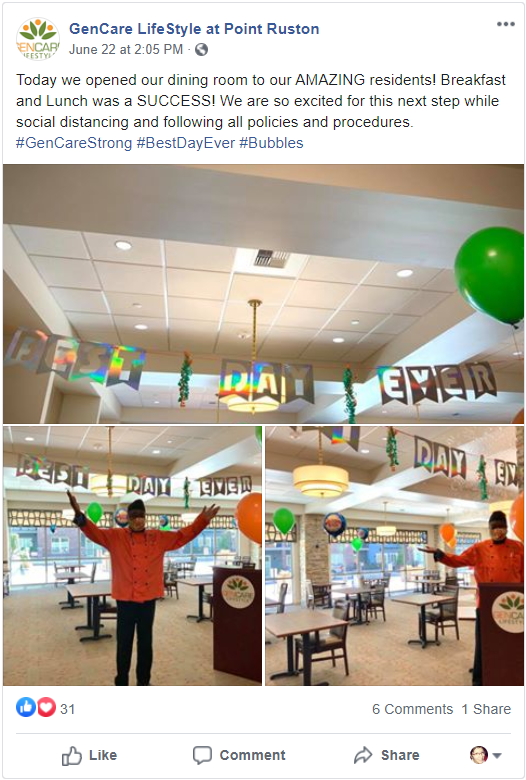Open the top Best Day Ever banner photo
The height and width of the screenshot is (780, 526).
(x=263, y=294)
